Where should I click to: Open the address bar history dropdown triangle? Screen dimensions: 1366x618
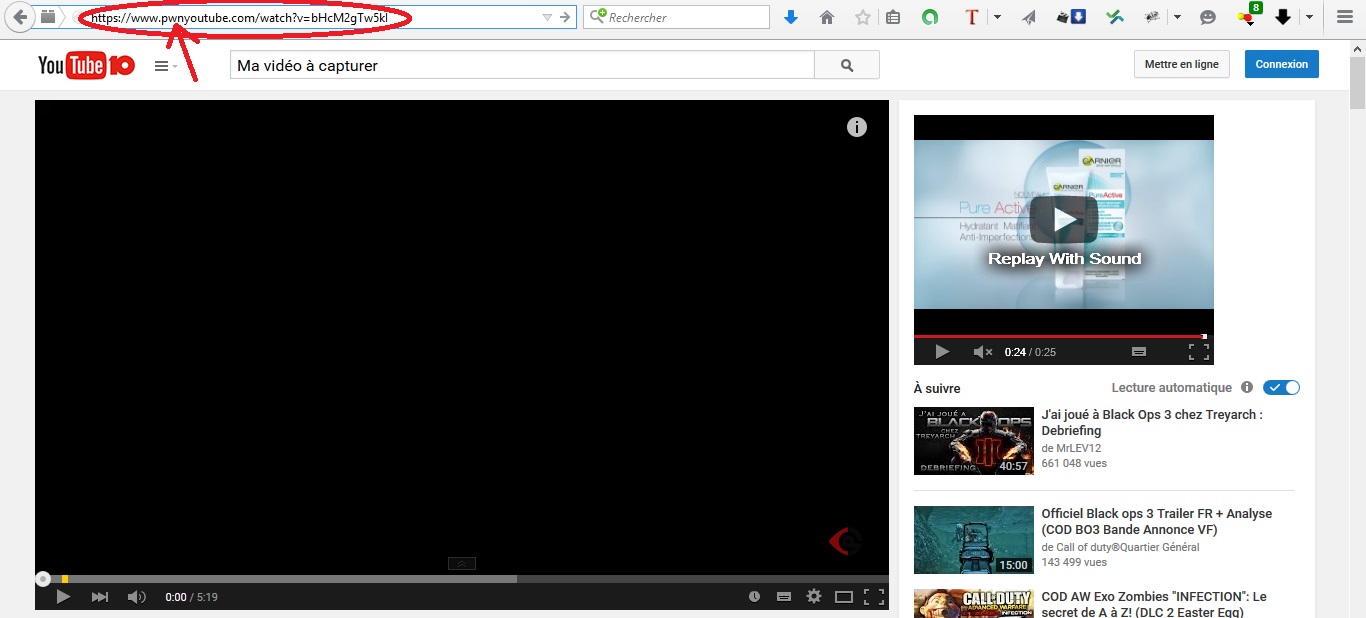[x=547, y=17]
